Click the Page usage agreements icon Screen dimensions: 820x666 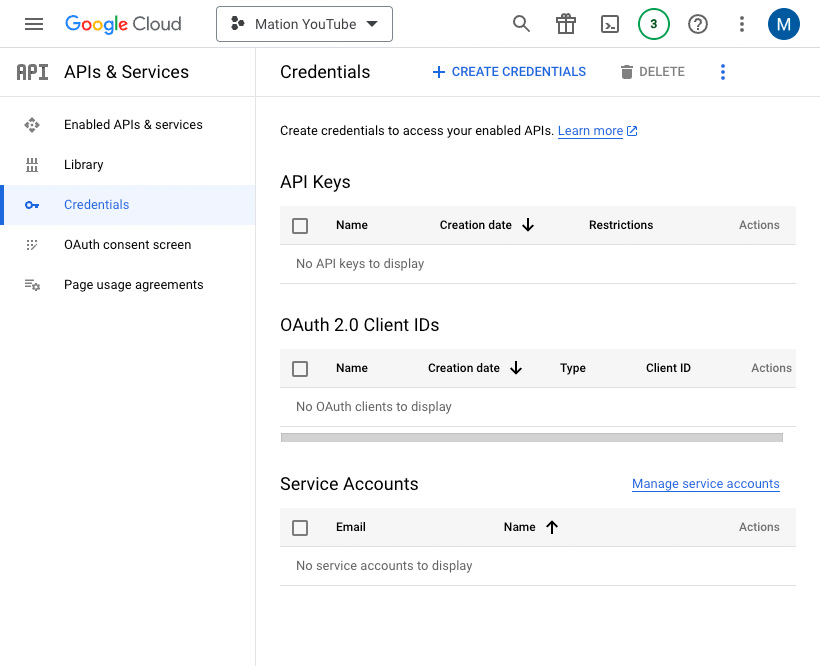pos(32,285)
